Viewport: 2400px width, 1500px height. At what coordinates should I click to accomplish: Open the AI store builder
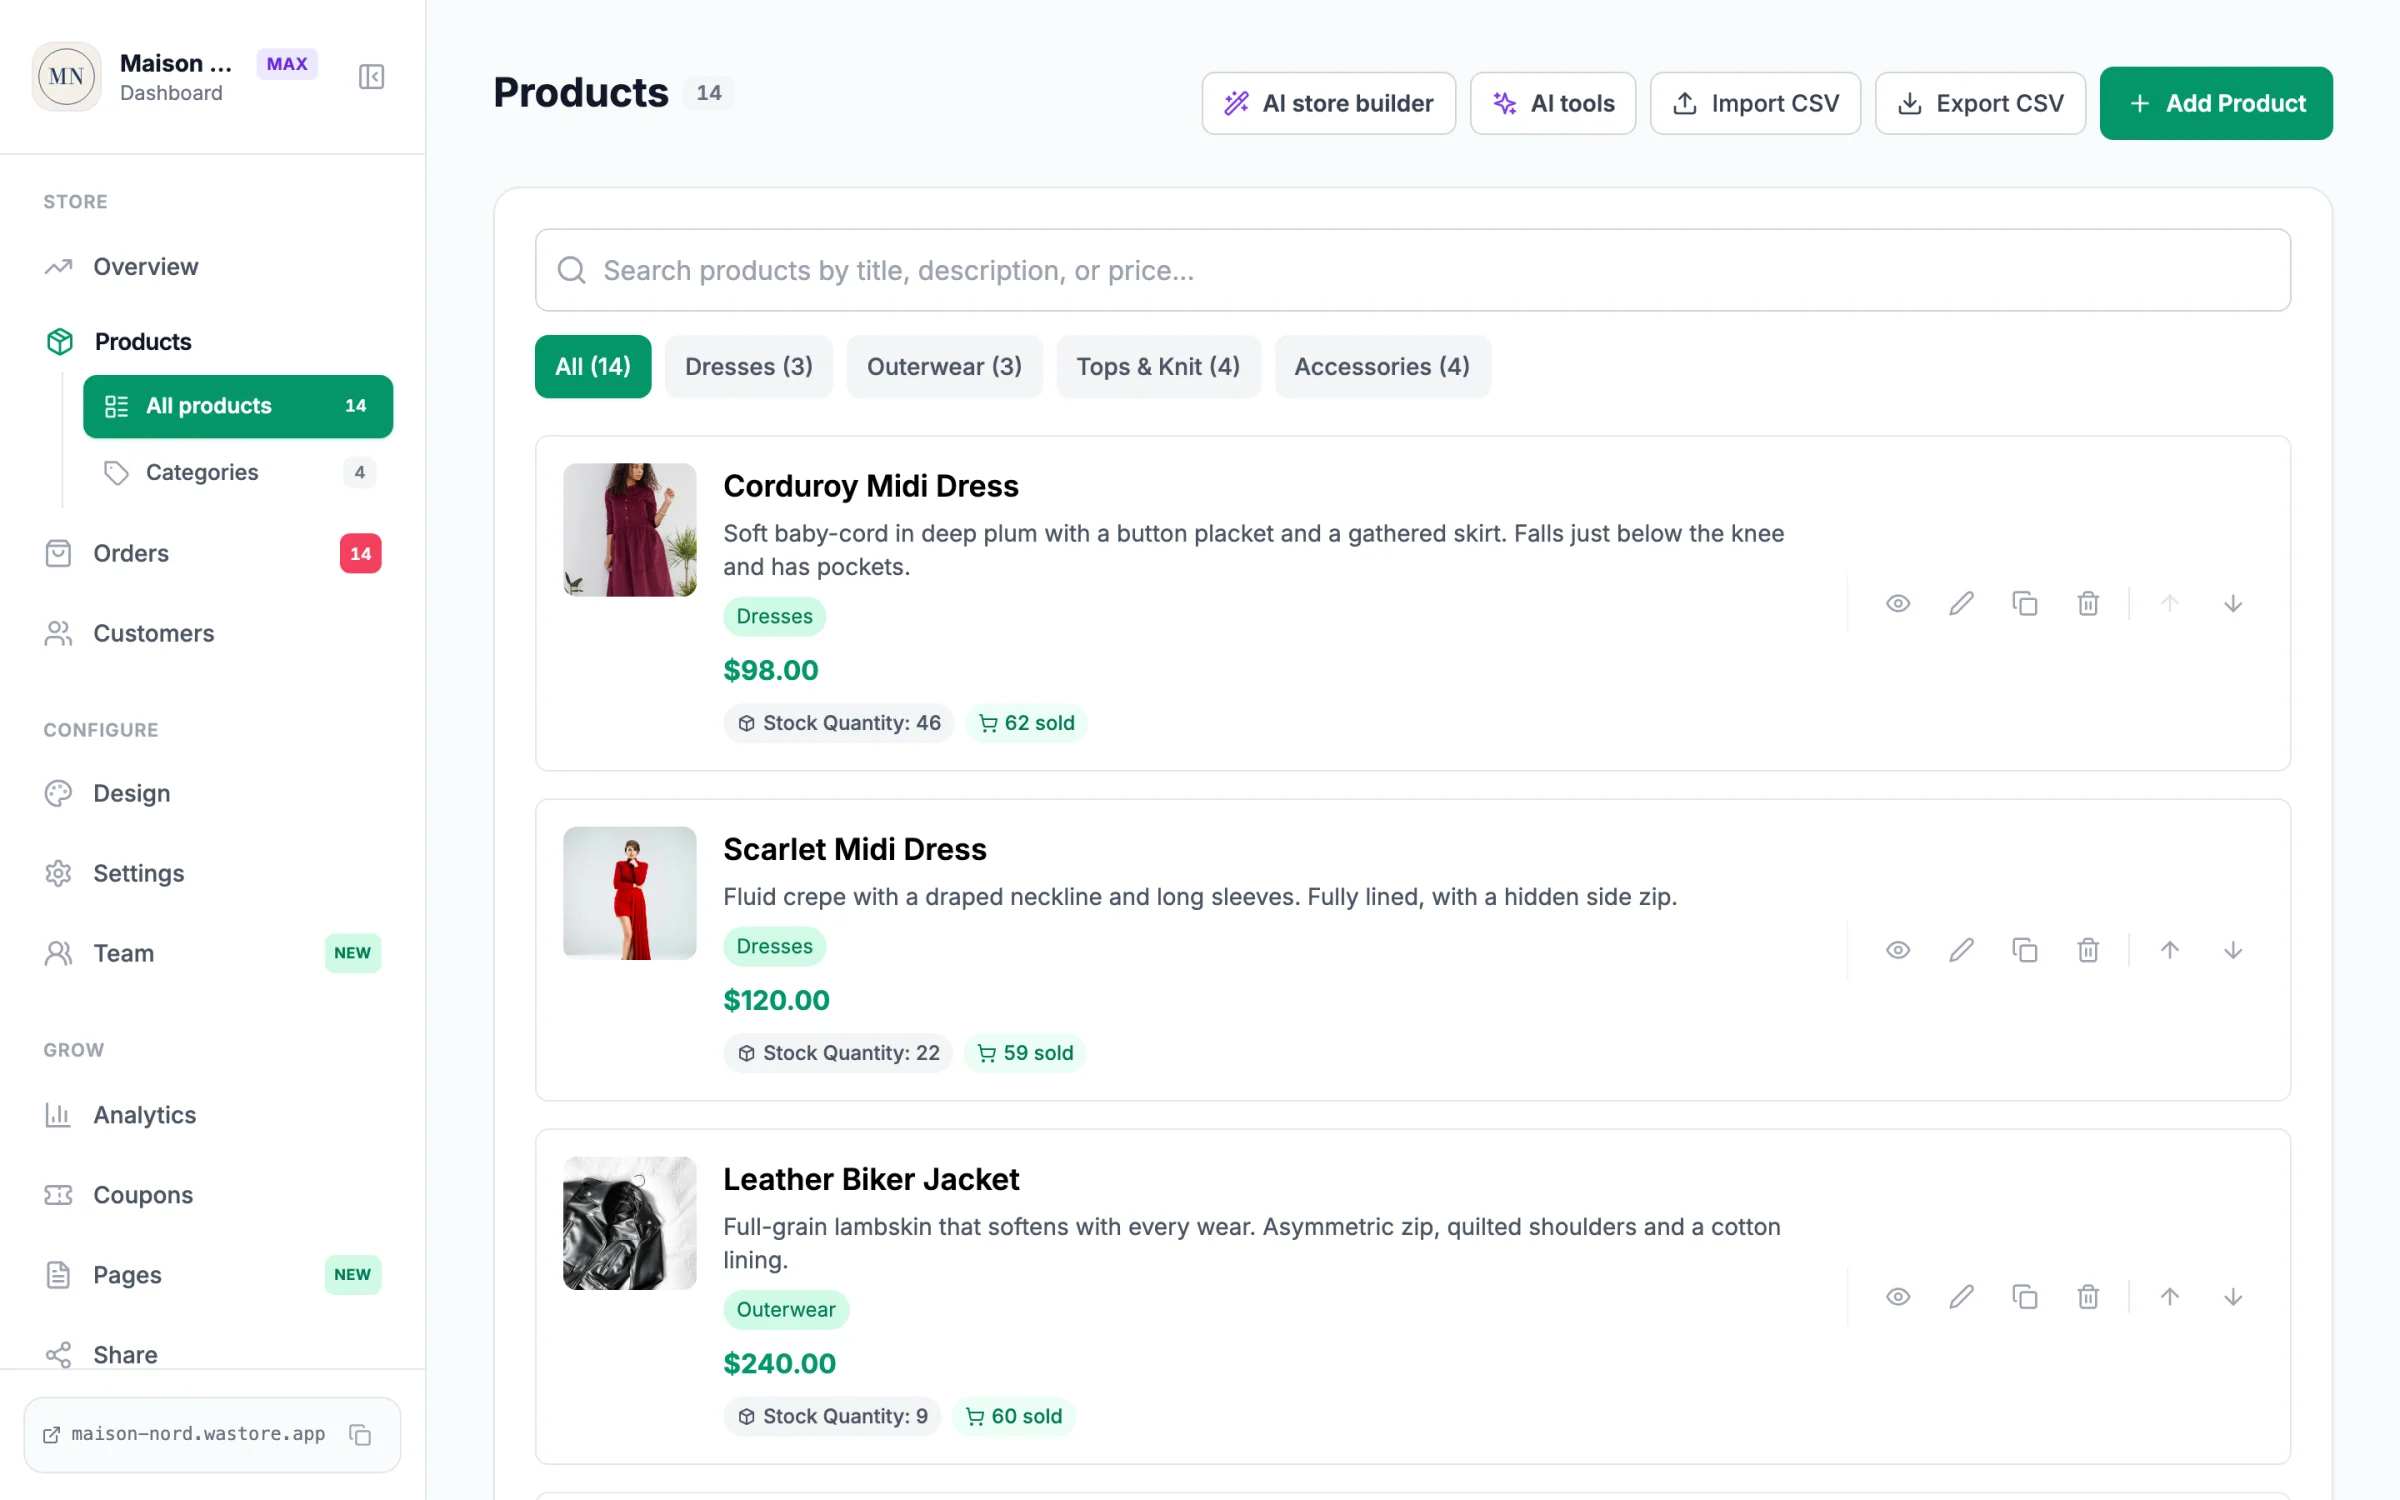pos(1328,103)
